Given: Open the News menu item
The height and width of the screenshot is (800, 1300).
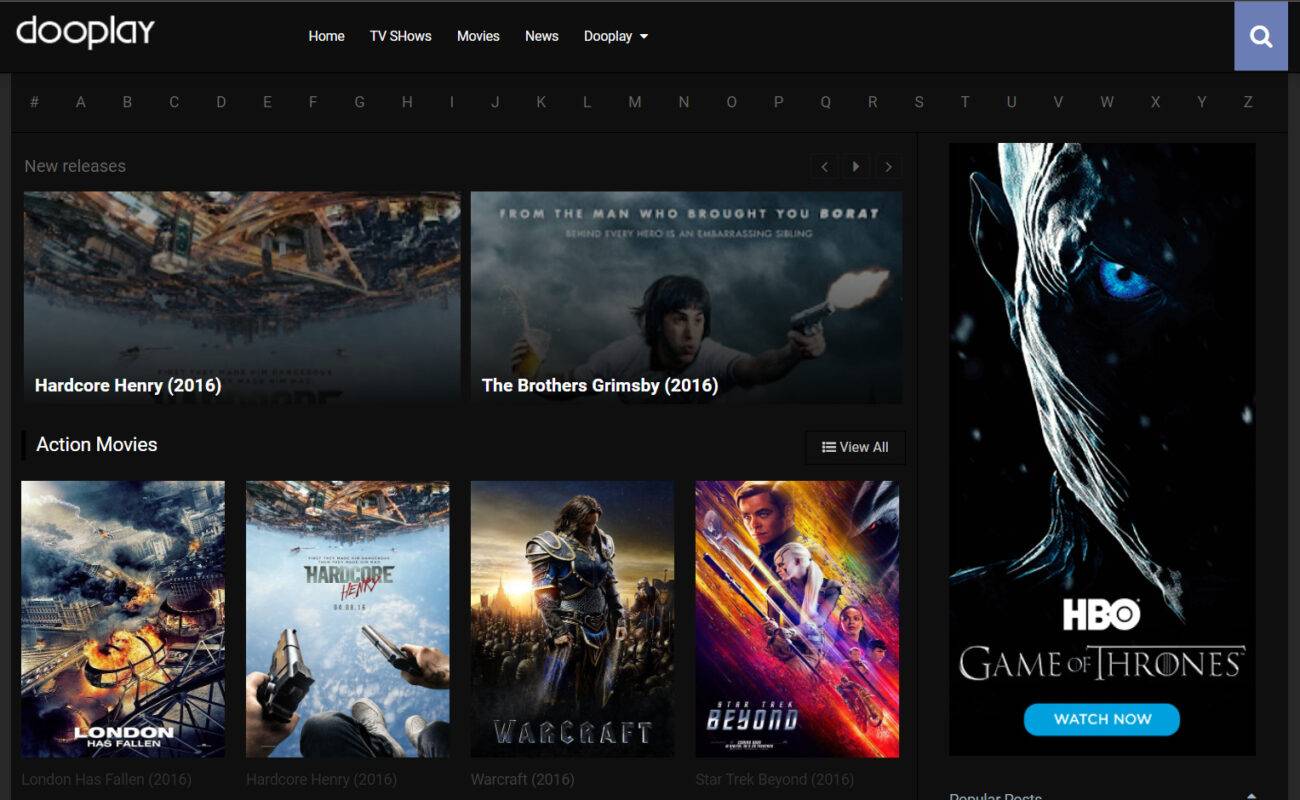Looking at the screenshot, I should (542, 36).
